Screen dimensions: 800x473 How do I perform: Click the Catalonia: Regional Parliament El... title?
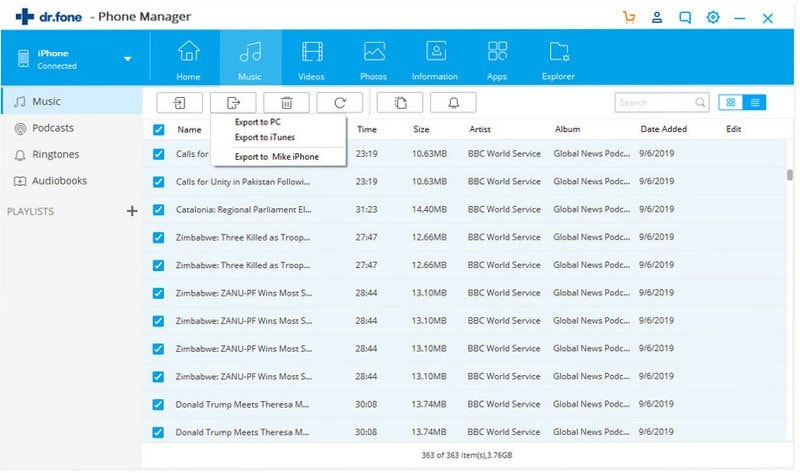click(243, 210)
